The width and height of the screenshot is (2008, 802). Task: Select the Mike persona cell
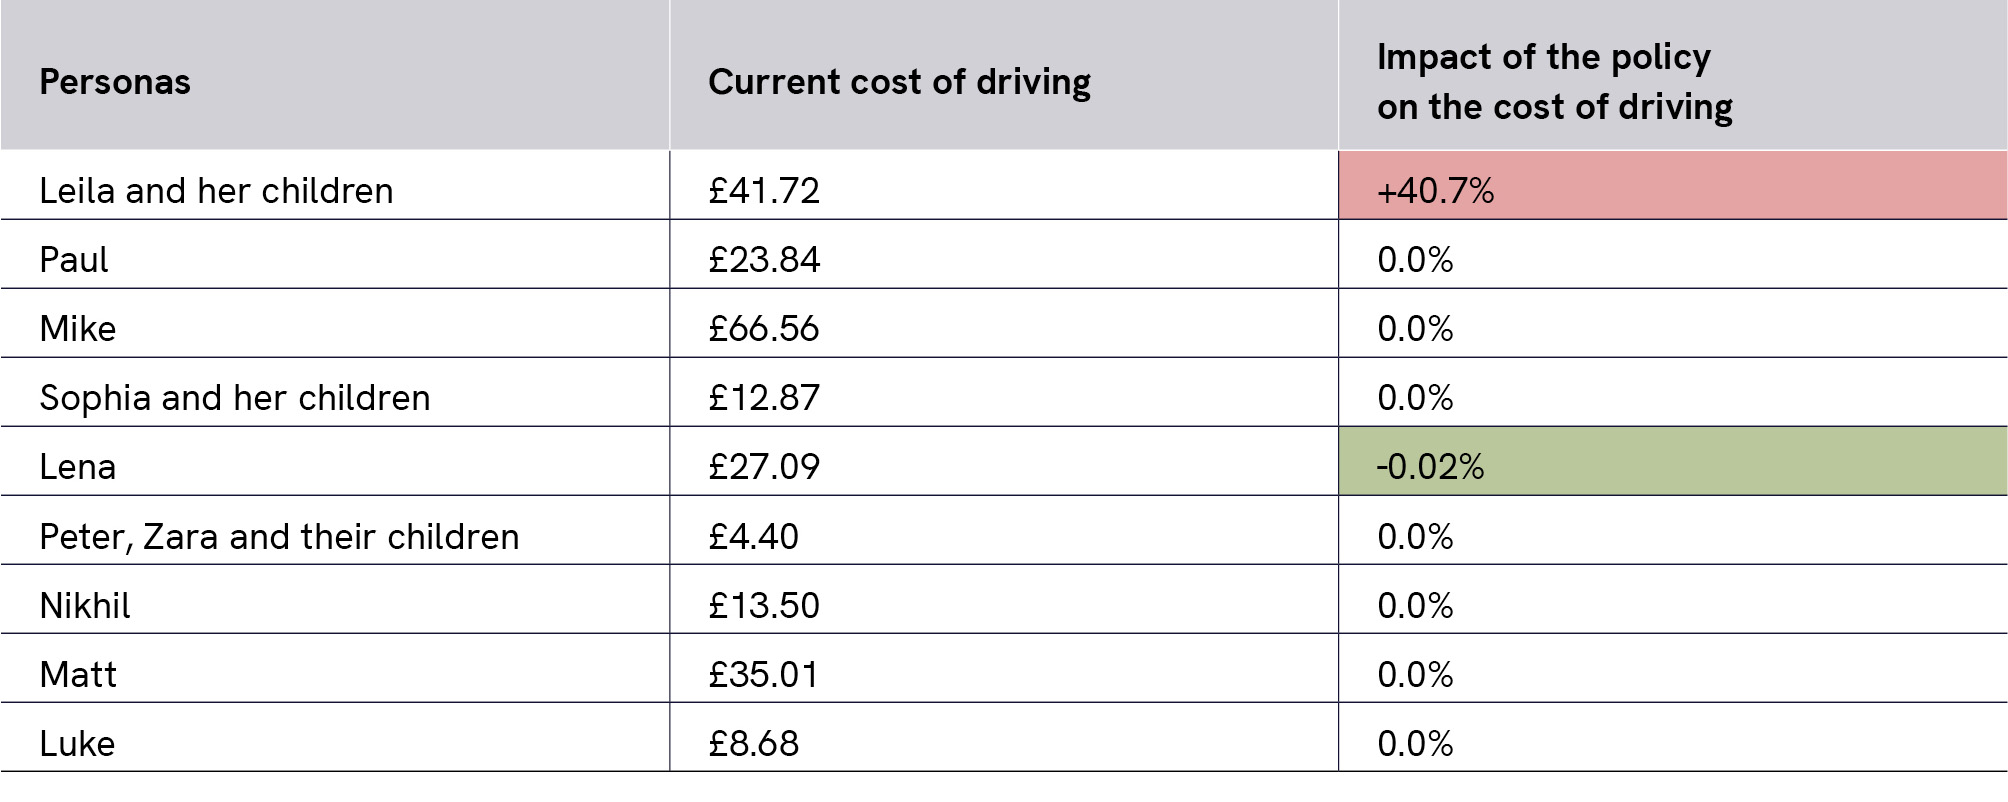coord(78,328)
